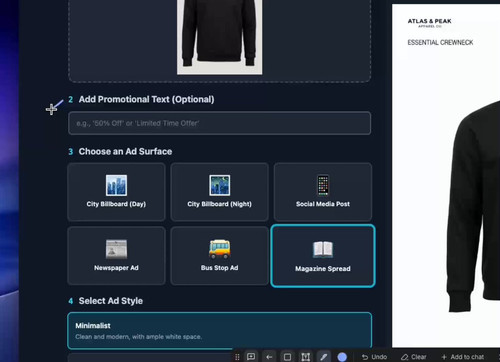Click the Select Ad Style heading
Image resolution: width=500 pixels, height=362 pixels.
pyautogui.click(x=111, y=301)
